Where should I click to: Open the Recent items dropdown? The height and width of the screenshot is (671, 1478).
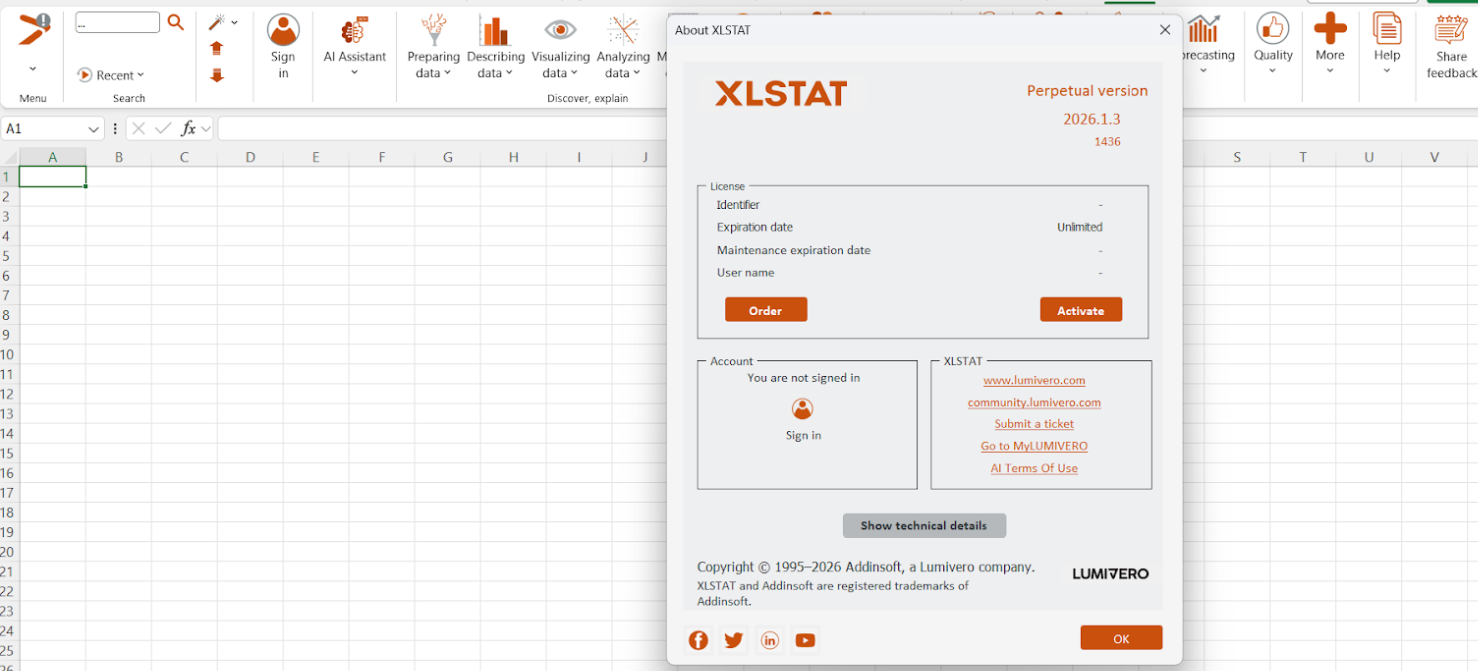[111, 75]
